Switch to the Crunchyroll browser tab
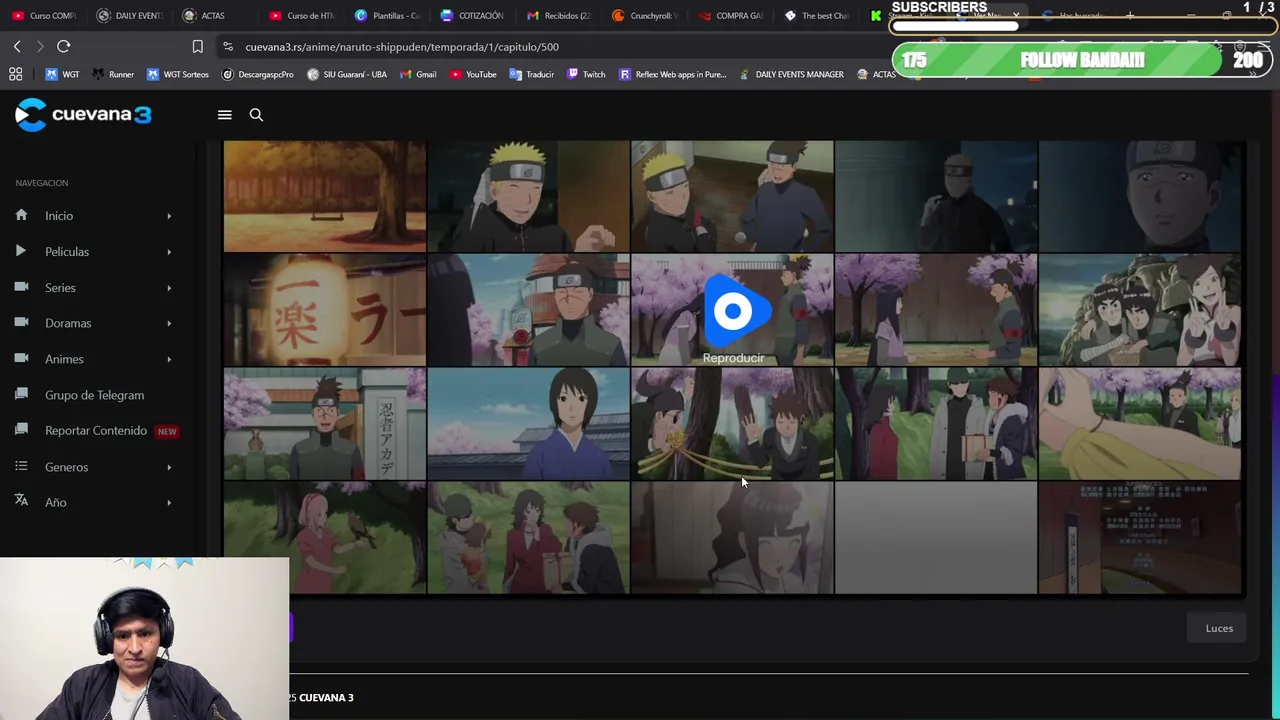This screenshot has width=1280, height=720. (645, 16)
